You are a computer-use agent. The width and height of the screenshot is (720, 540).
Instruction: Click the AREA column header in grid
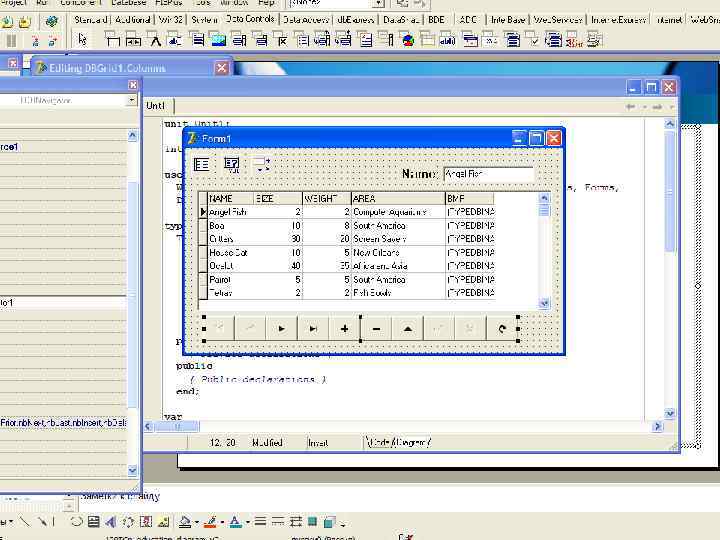[x=398, y=198]
